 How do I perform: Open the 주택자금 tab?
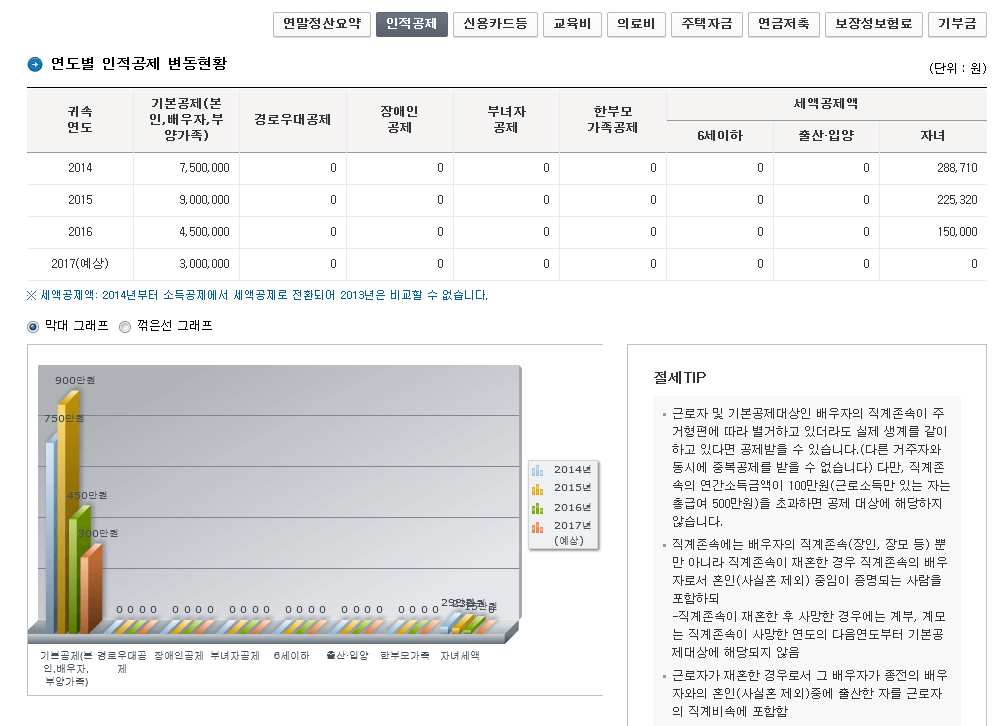tap(707, 24)
